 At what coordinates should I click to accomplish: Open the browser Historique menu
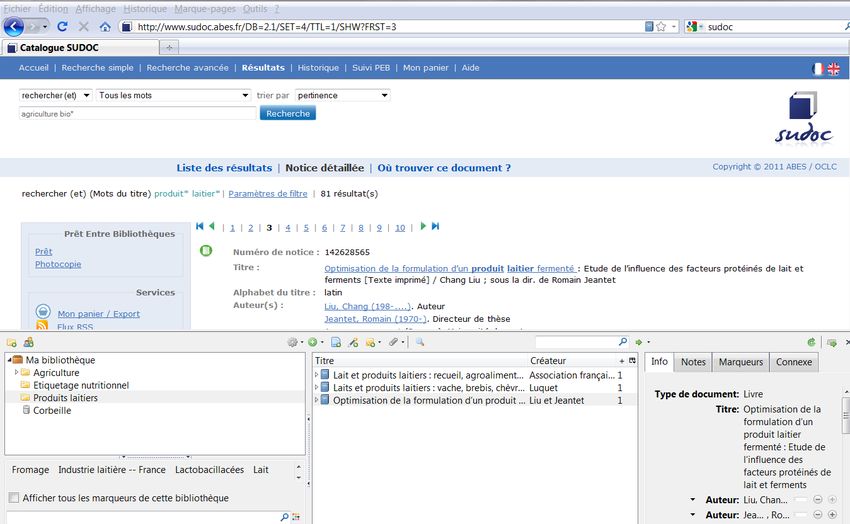tap(145, 9)
